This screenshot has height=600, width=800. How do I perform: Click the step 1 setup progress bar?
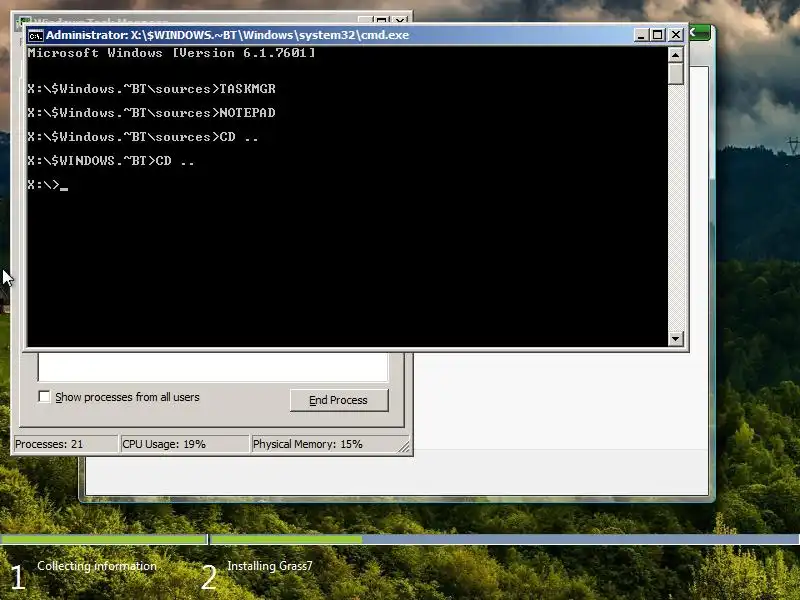(x=104, y=539)
